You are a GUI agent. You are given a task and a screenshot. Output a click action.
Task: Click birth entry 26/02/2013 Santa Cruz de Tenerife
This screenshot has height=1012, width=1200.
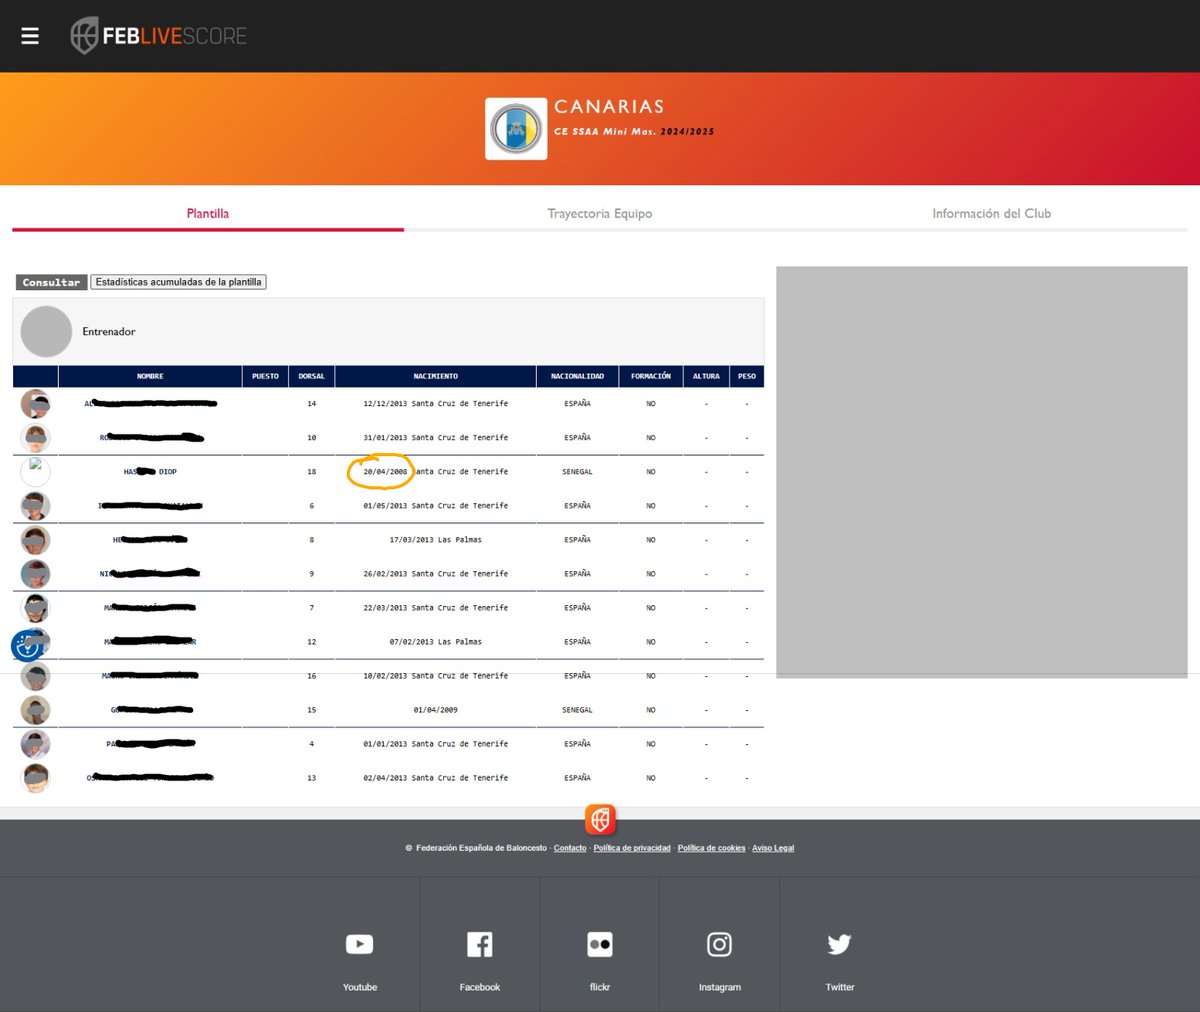point(436,574)
